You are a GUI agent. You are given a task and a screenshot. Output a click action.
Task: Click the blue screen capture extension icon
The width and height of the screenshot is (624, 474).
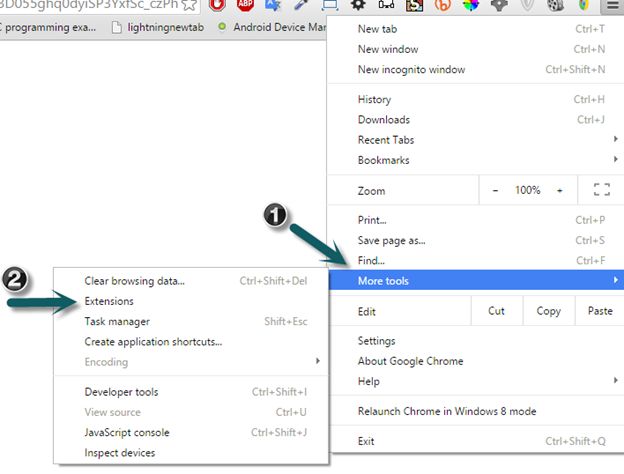pos(330,5)
